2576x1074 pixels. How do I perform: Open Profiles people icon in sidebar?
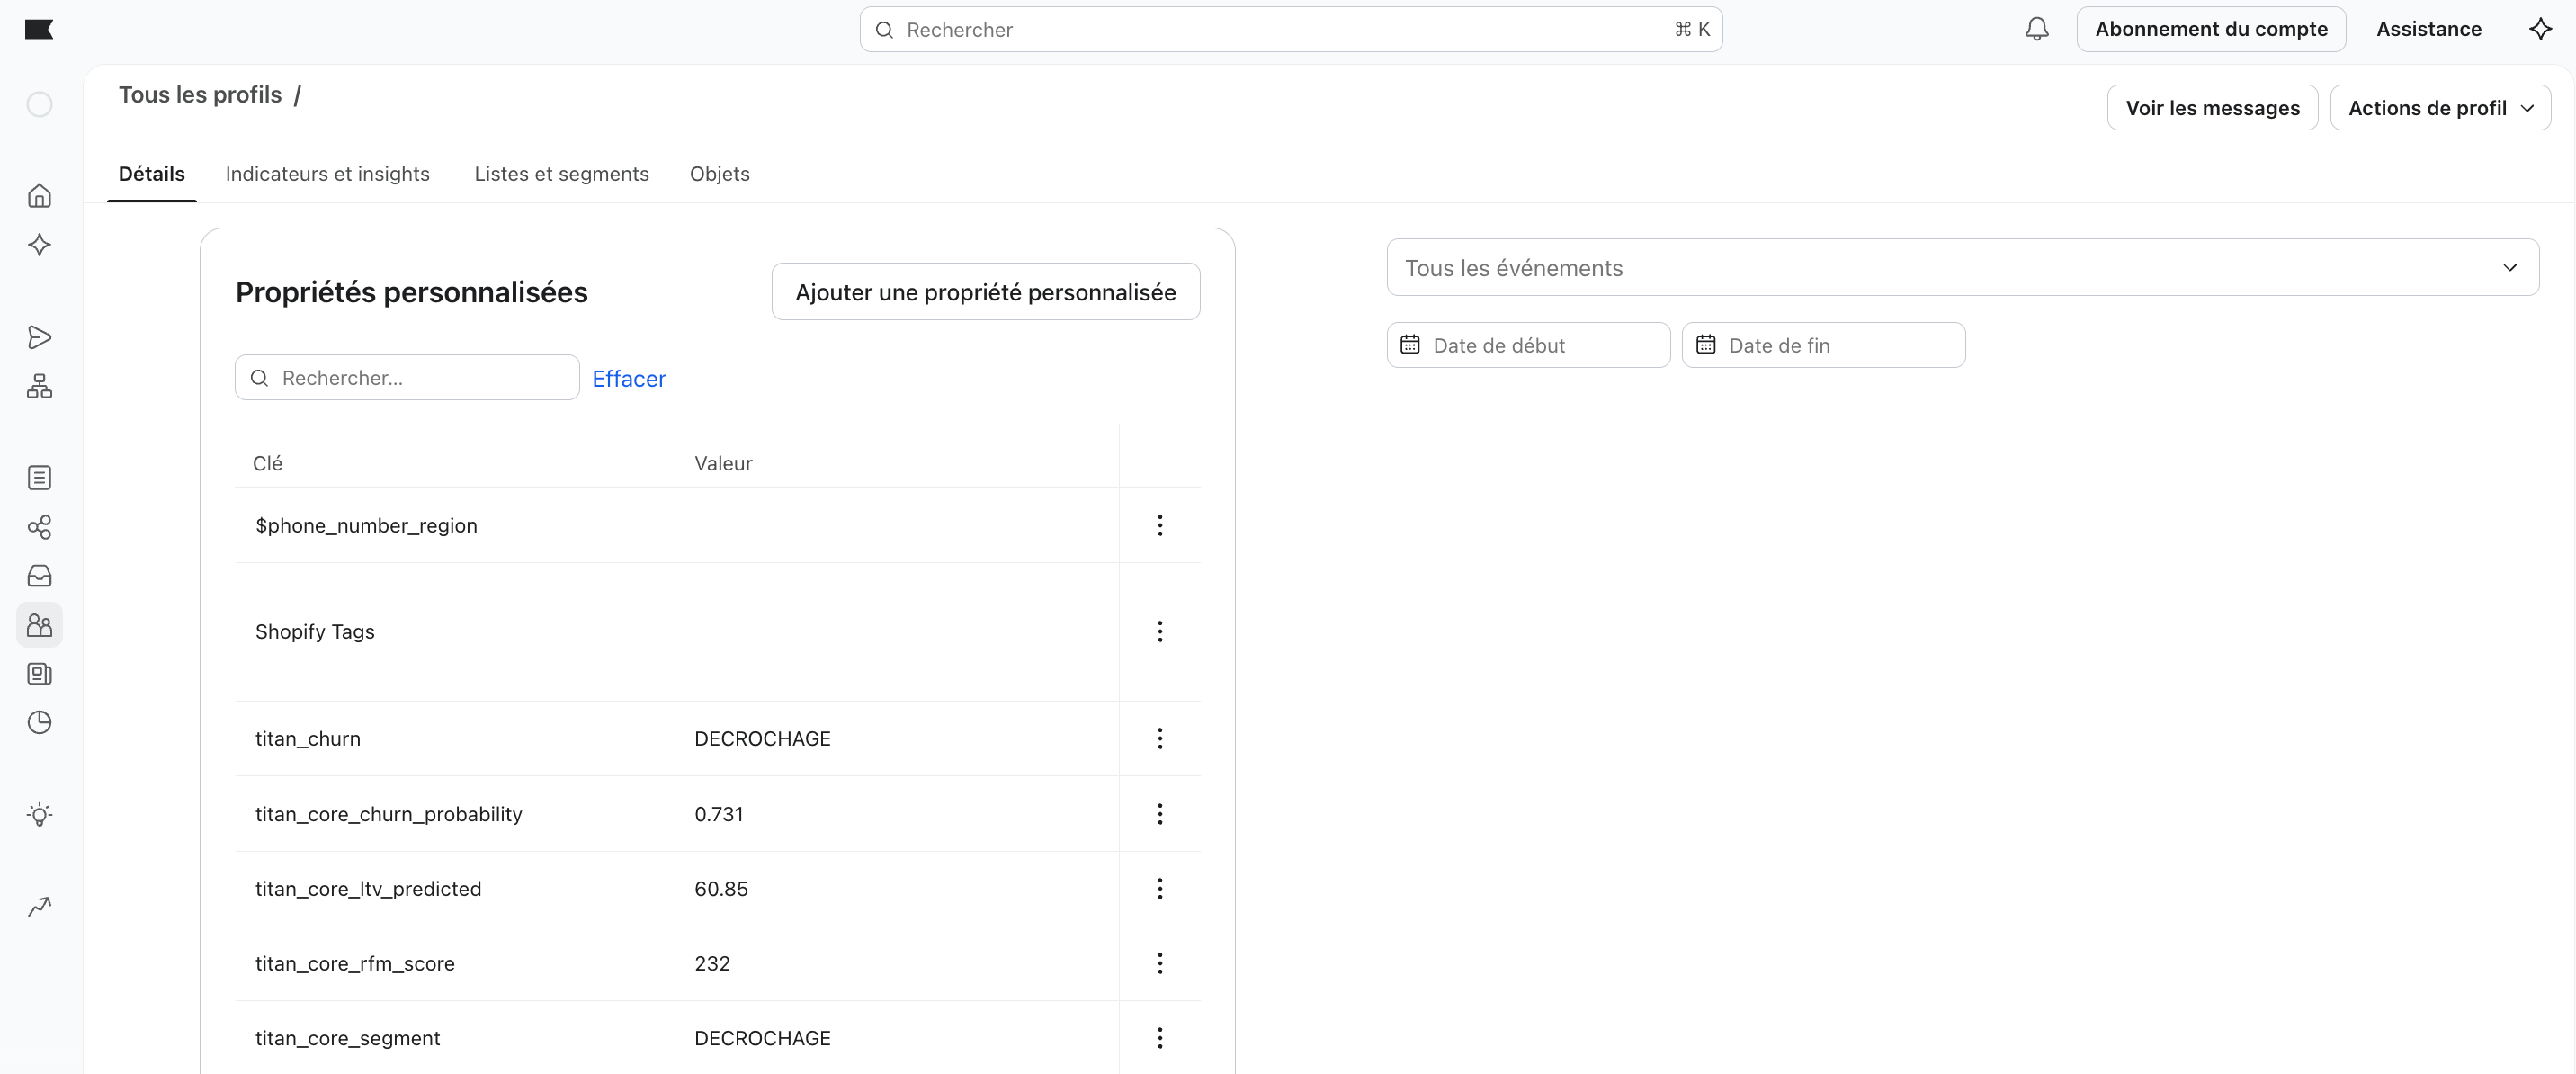pos(39,625)
